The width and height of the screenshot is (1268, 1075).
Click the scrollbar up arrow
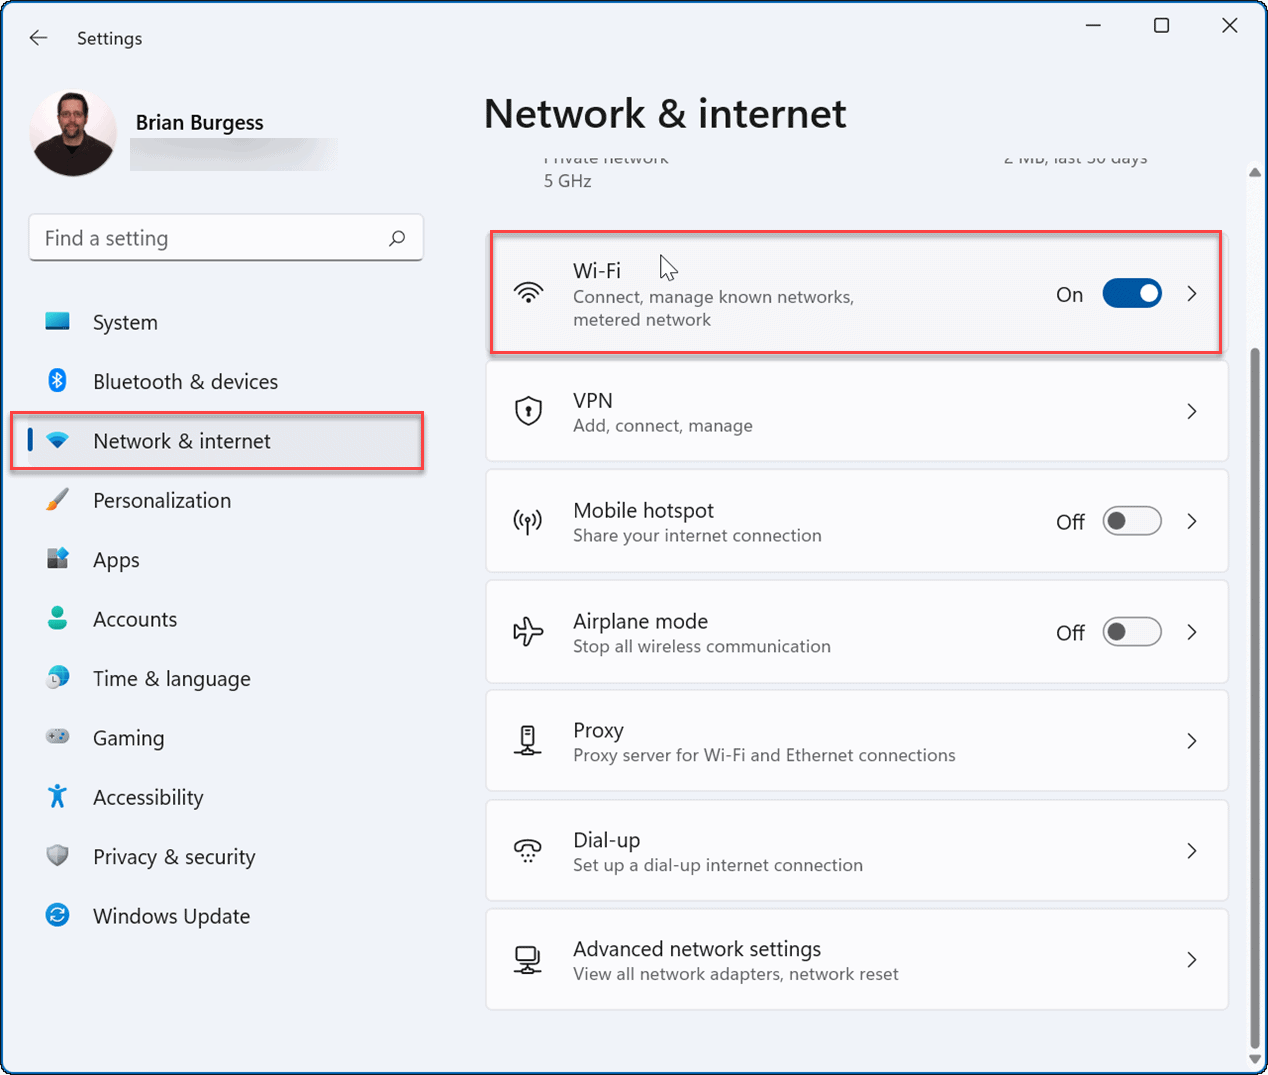click(1255, 172)
